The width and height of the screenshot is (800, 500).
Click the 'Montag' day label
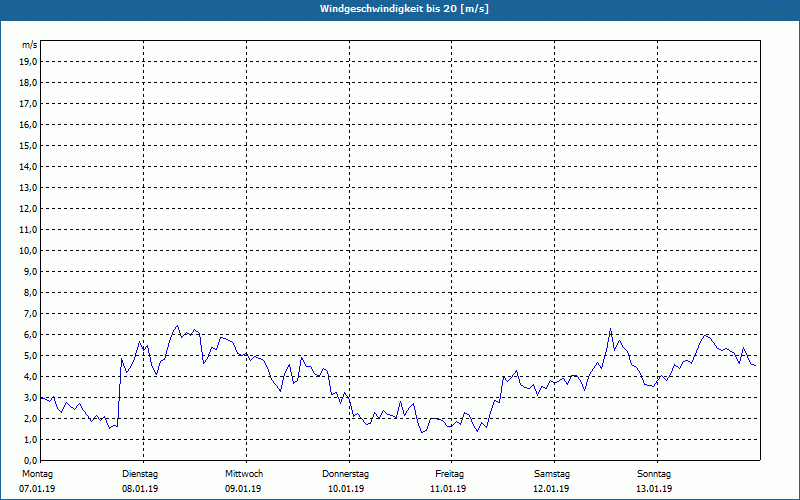click(36, 474)
